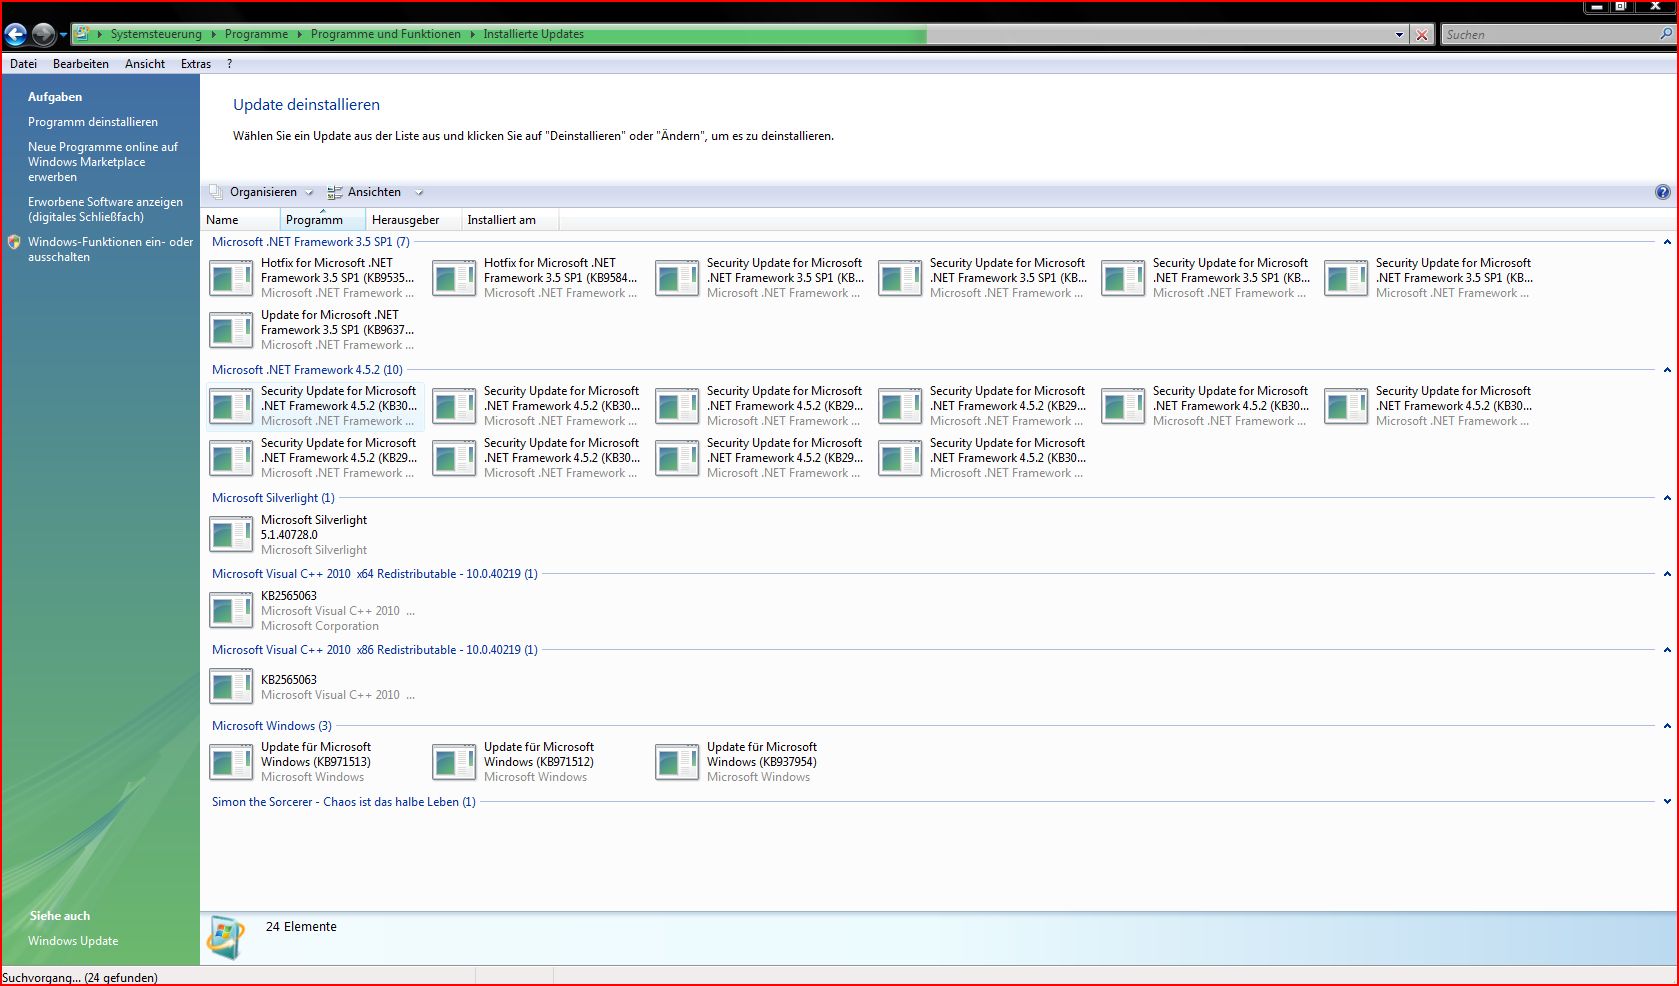Open the Ansichten dropdown arrow
This screenshot has height=986, width=1679.
[419, 192]
